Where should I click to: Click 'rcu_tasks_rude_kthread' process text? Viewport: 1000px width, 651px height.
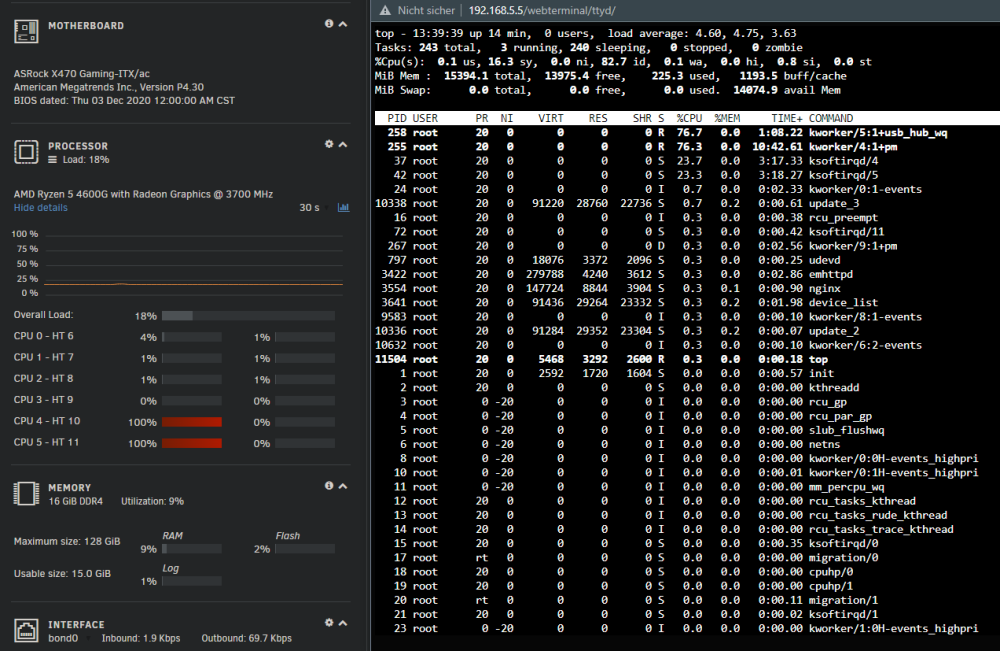click(878, 515)
